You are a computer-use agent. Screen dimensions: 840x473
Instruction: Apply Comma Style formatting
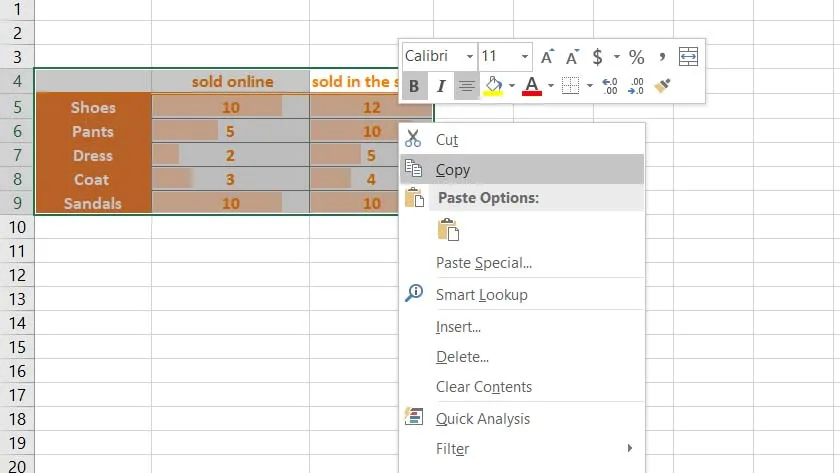tap(662, 56)
